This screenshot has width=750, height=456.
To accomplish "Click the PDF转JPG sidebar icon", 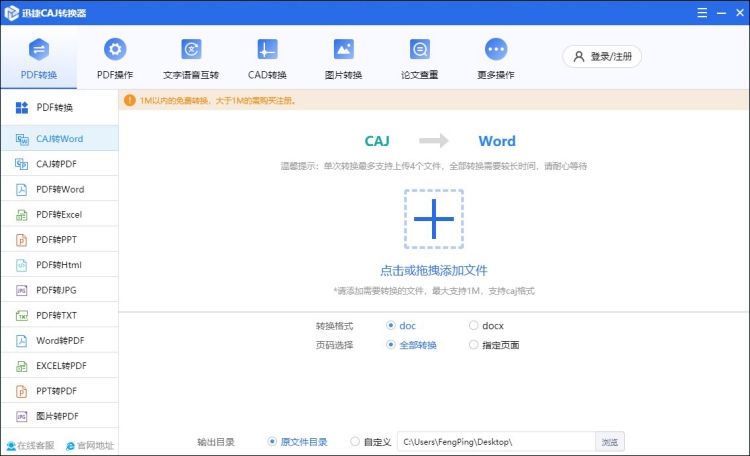I will coord(22,290).
